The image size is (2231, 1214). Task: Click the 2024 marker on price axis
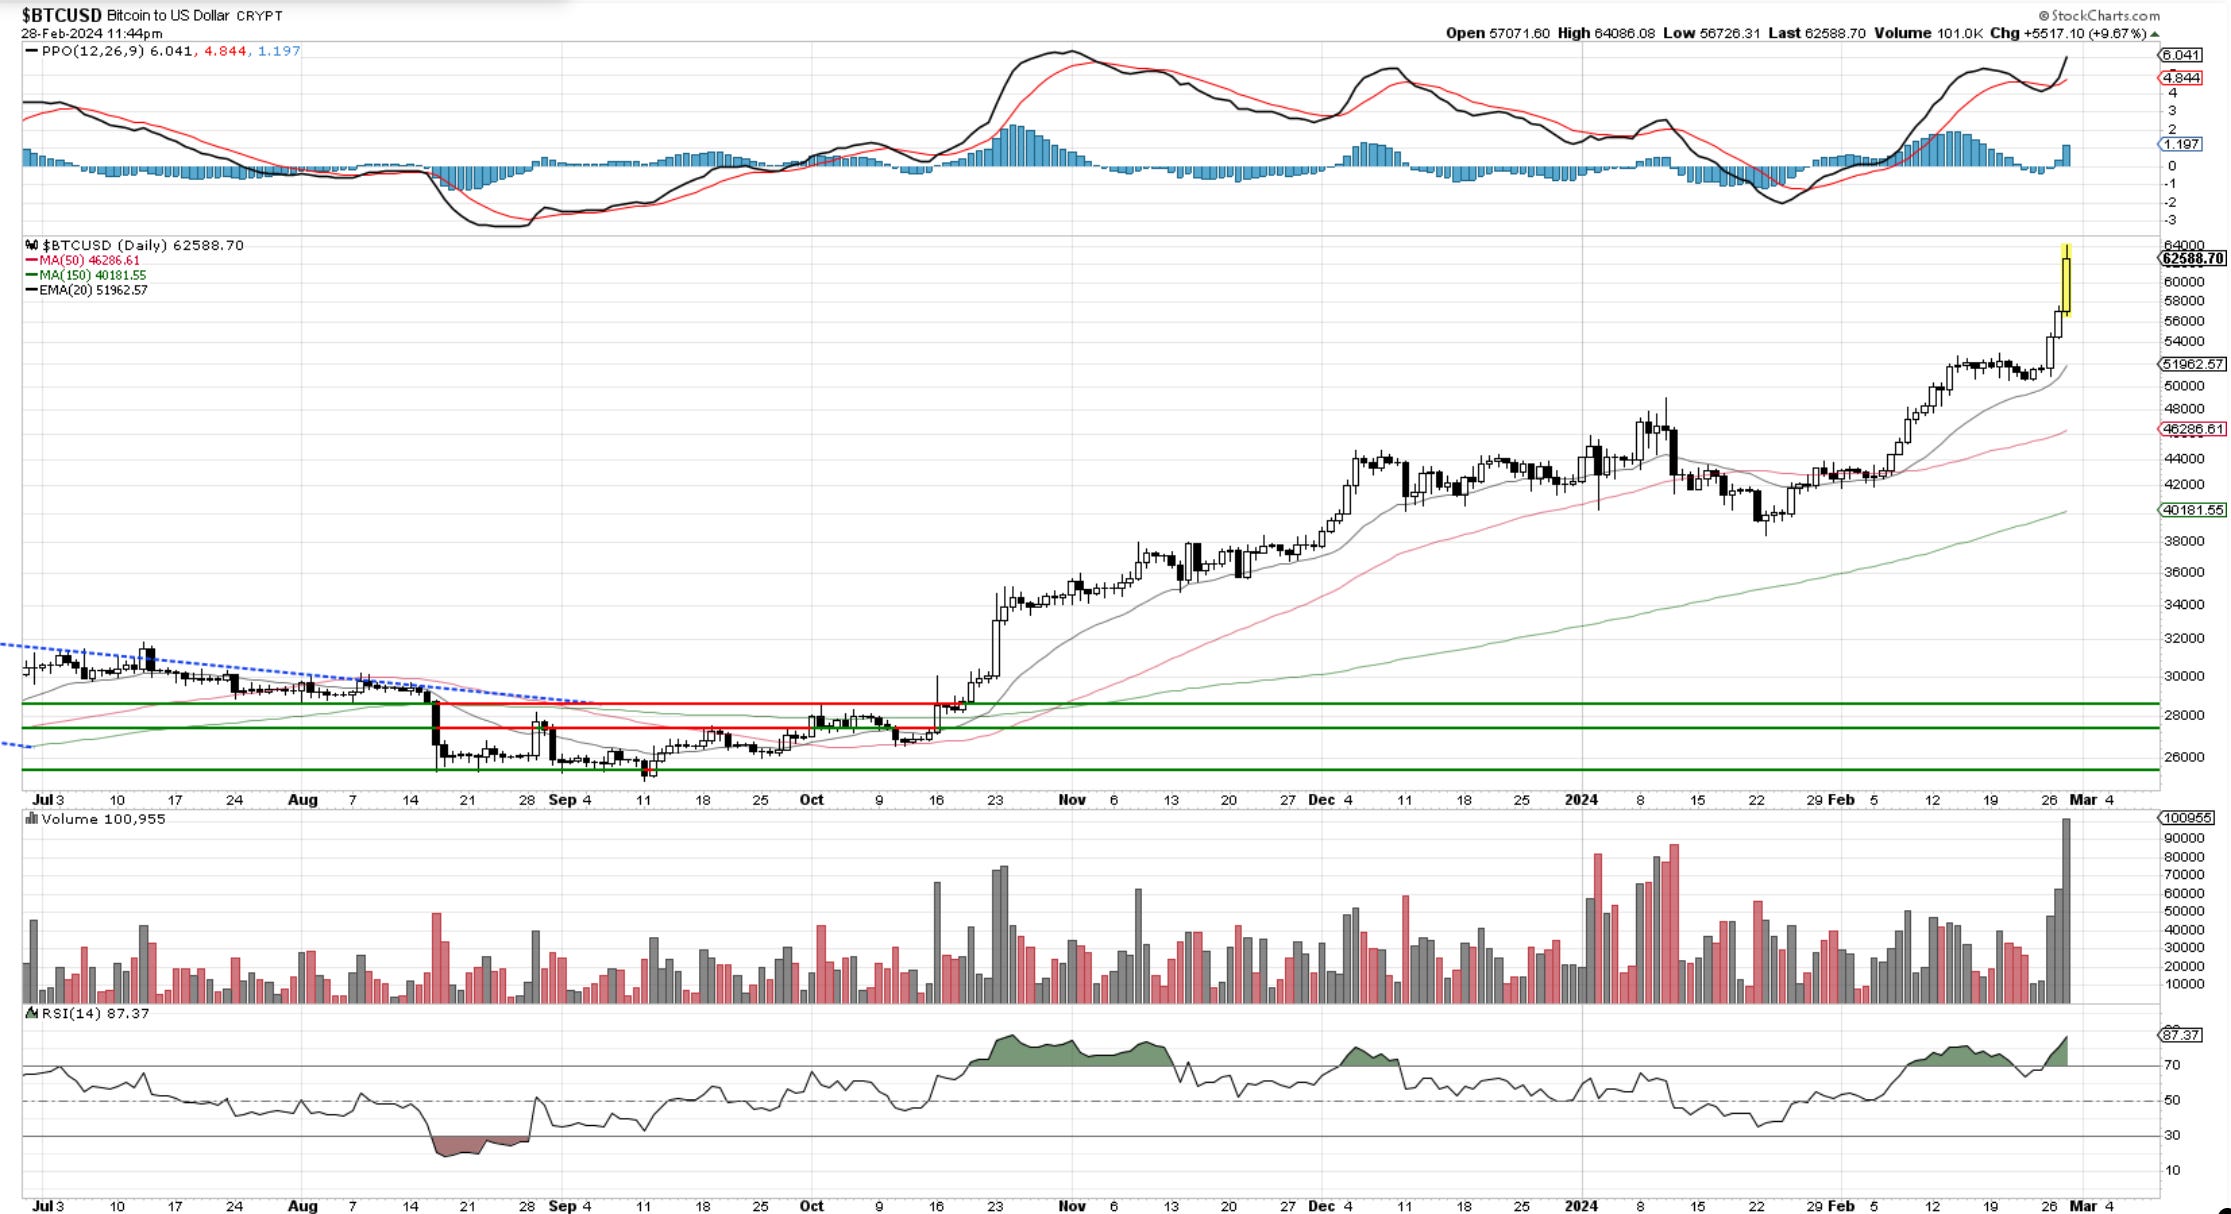1581,800
